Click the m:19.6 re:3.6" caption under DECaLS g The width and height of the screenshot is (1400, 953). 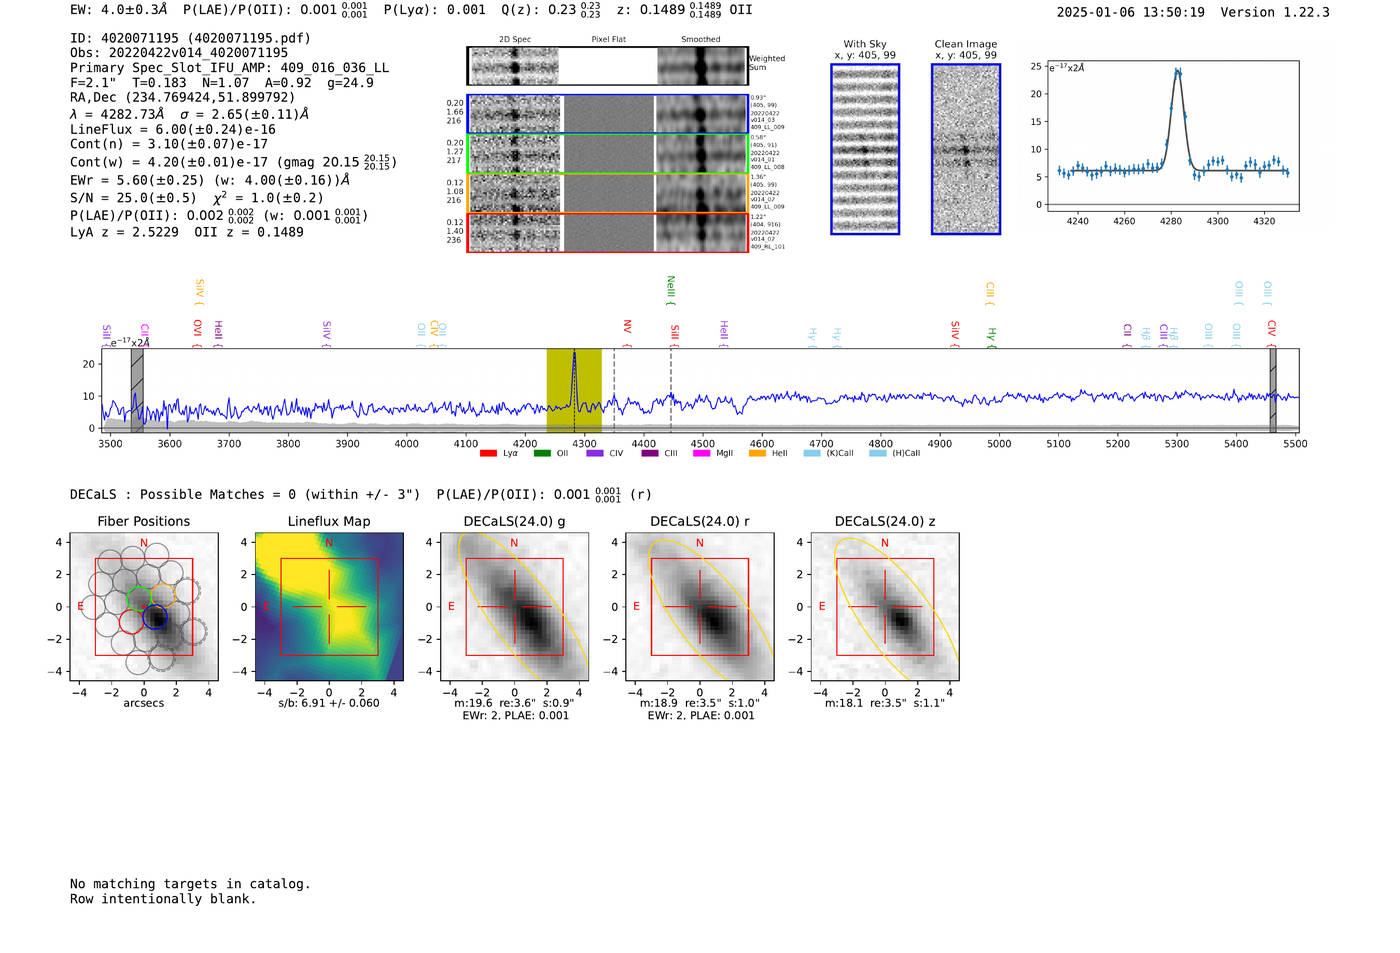(514, 703)
